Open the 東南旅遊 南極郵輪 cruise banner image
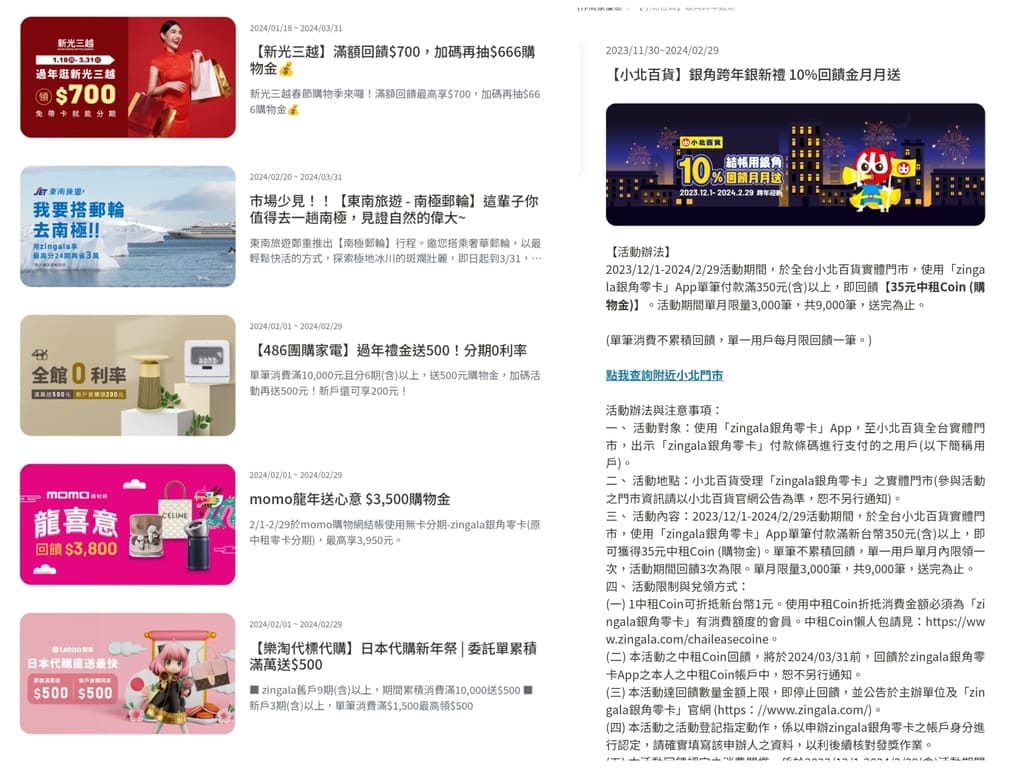1024x768 pixels. pyautogui.click(x=128, y=226)
